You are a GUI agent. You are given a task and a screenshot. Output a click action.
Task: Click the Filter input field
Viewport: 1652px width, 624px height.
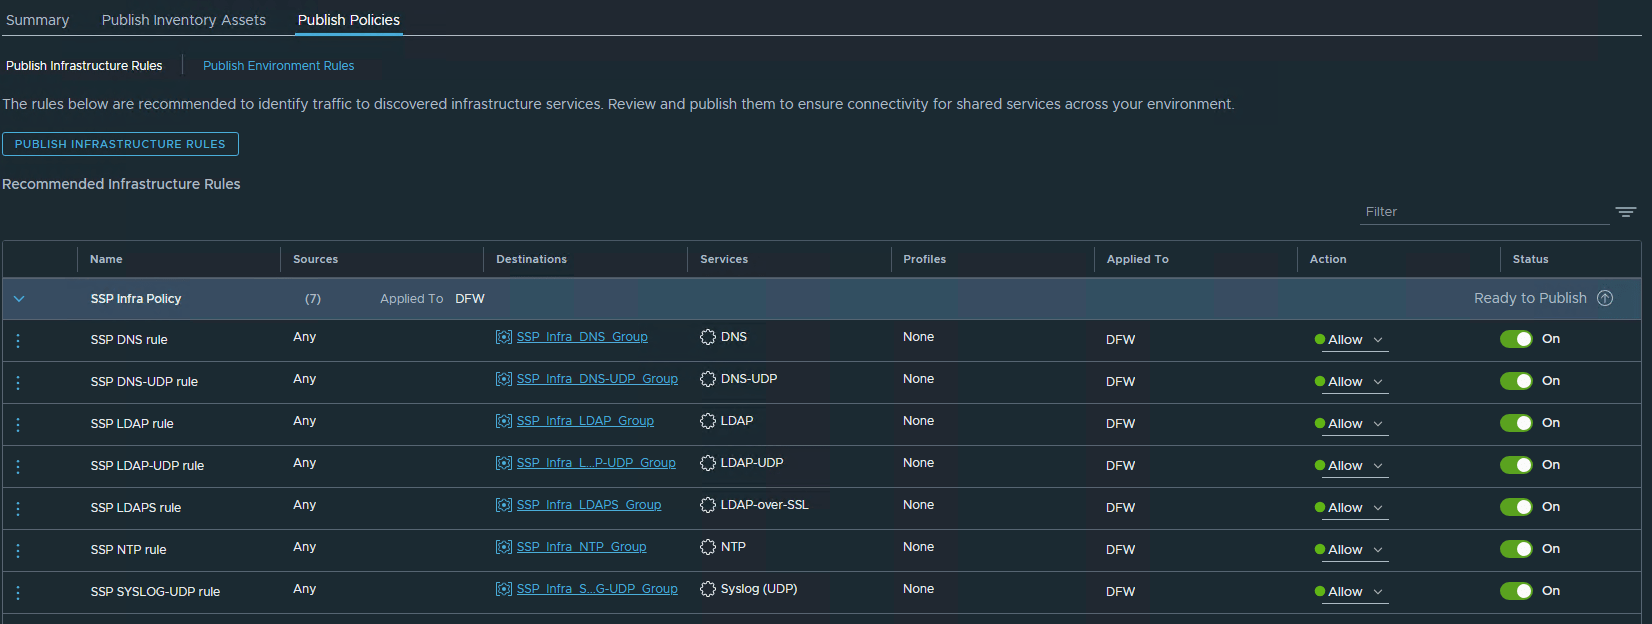coord(1484,212)
